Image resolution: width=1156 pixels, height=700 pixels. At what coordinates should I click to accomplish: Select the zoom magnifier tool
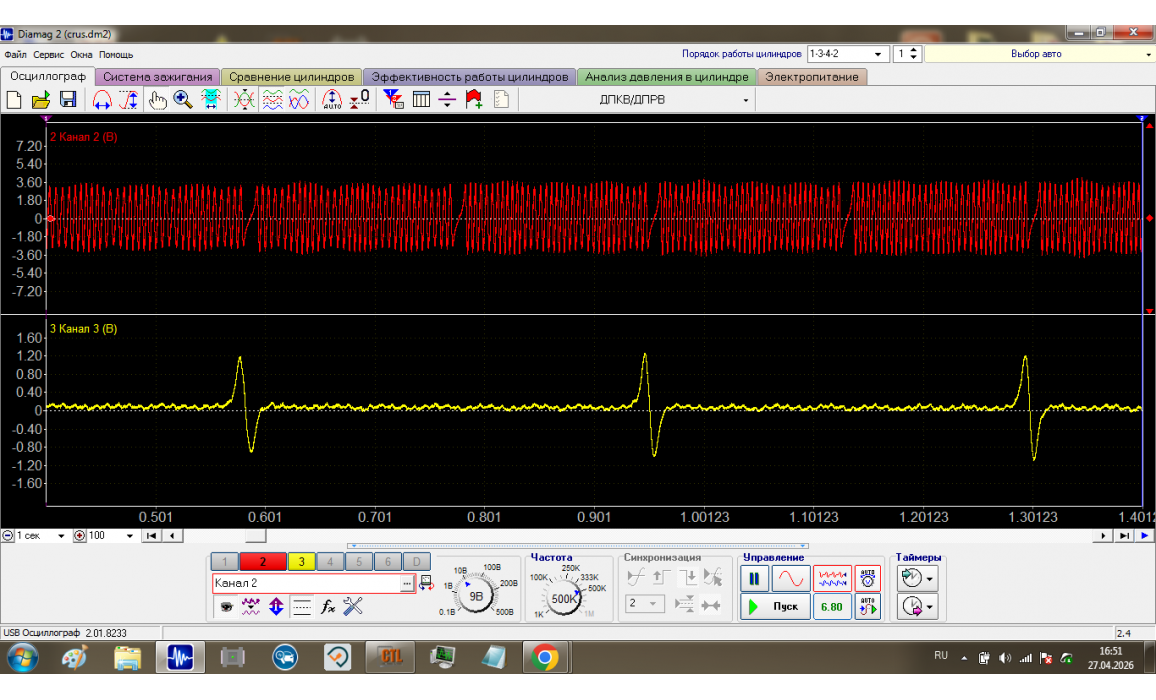pyautogui.click(x=183, y=99)
